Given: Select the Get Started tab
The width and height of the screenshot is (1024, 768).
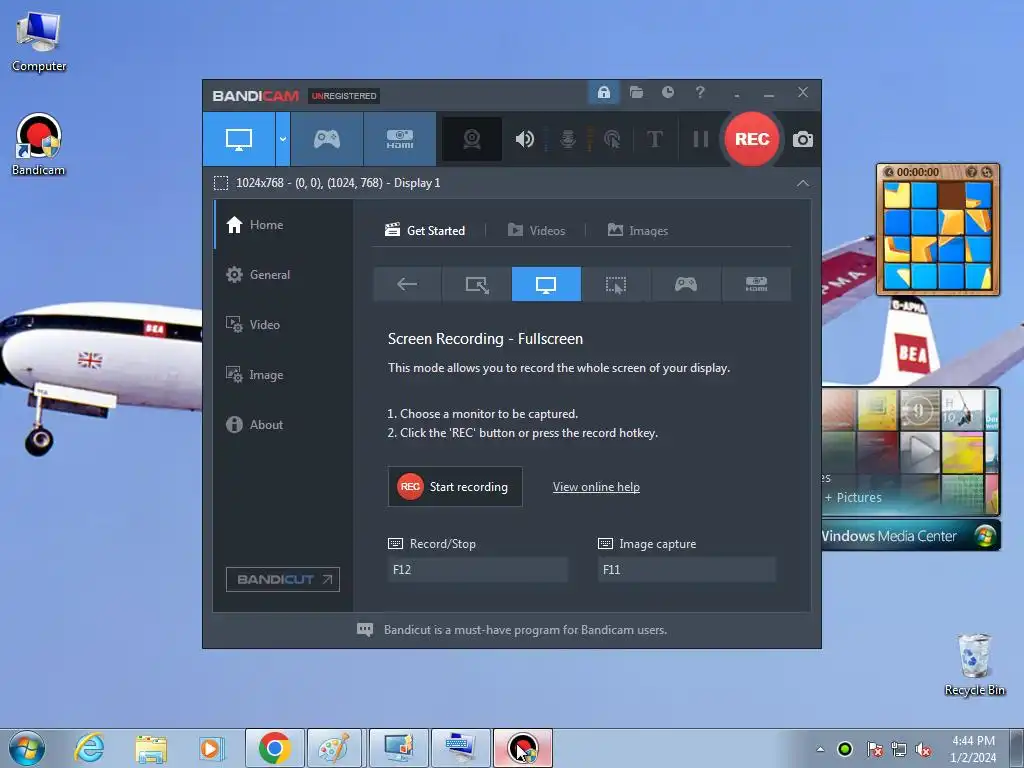Looking at the screenshot, I should pos(425,230).
